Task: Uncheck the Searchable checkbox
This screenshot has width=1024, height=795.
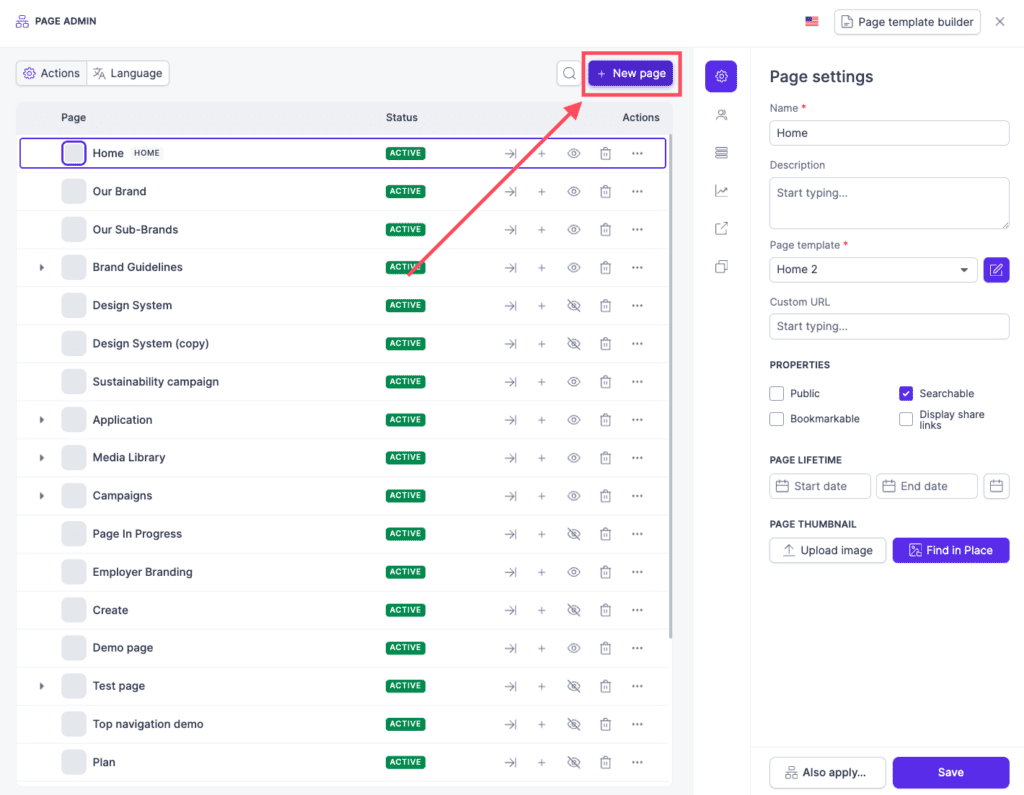Action: pos(905,393)
